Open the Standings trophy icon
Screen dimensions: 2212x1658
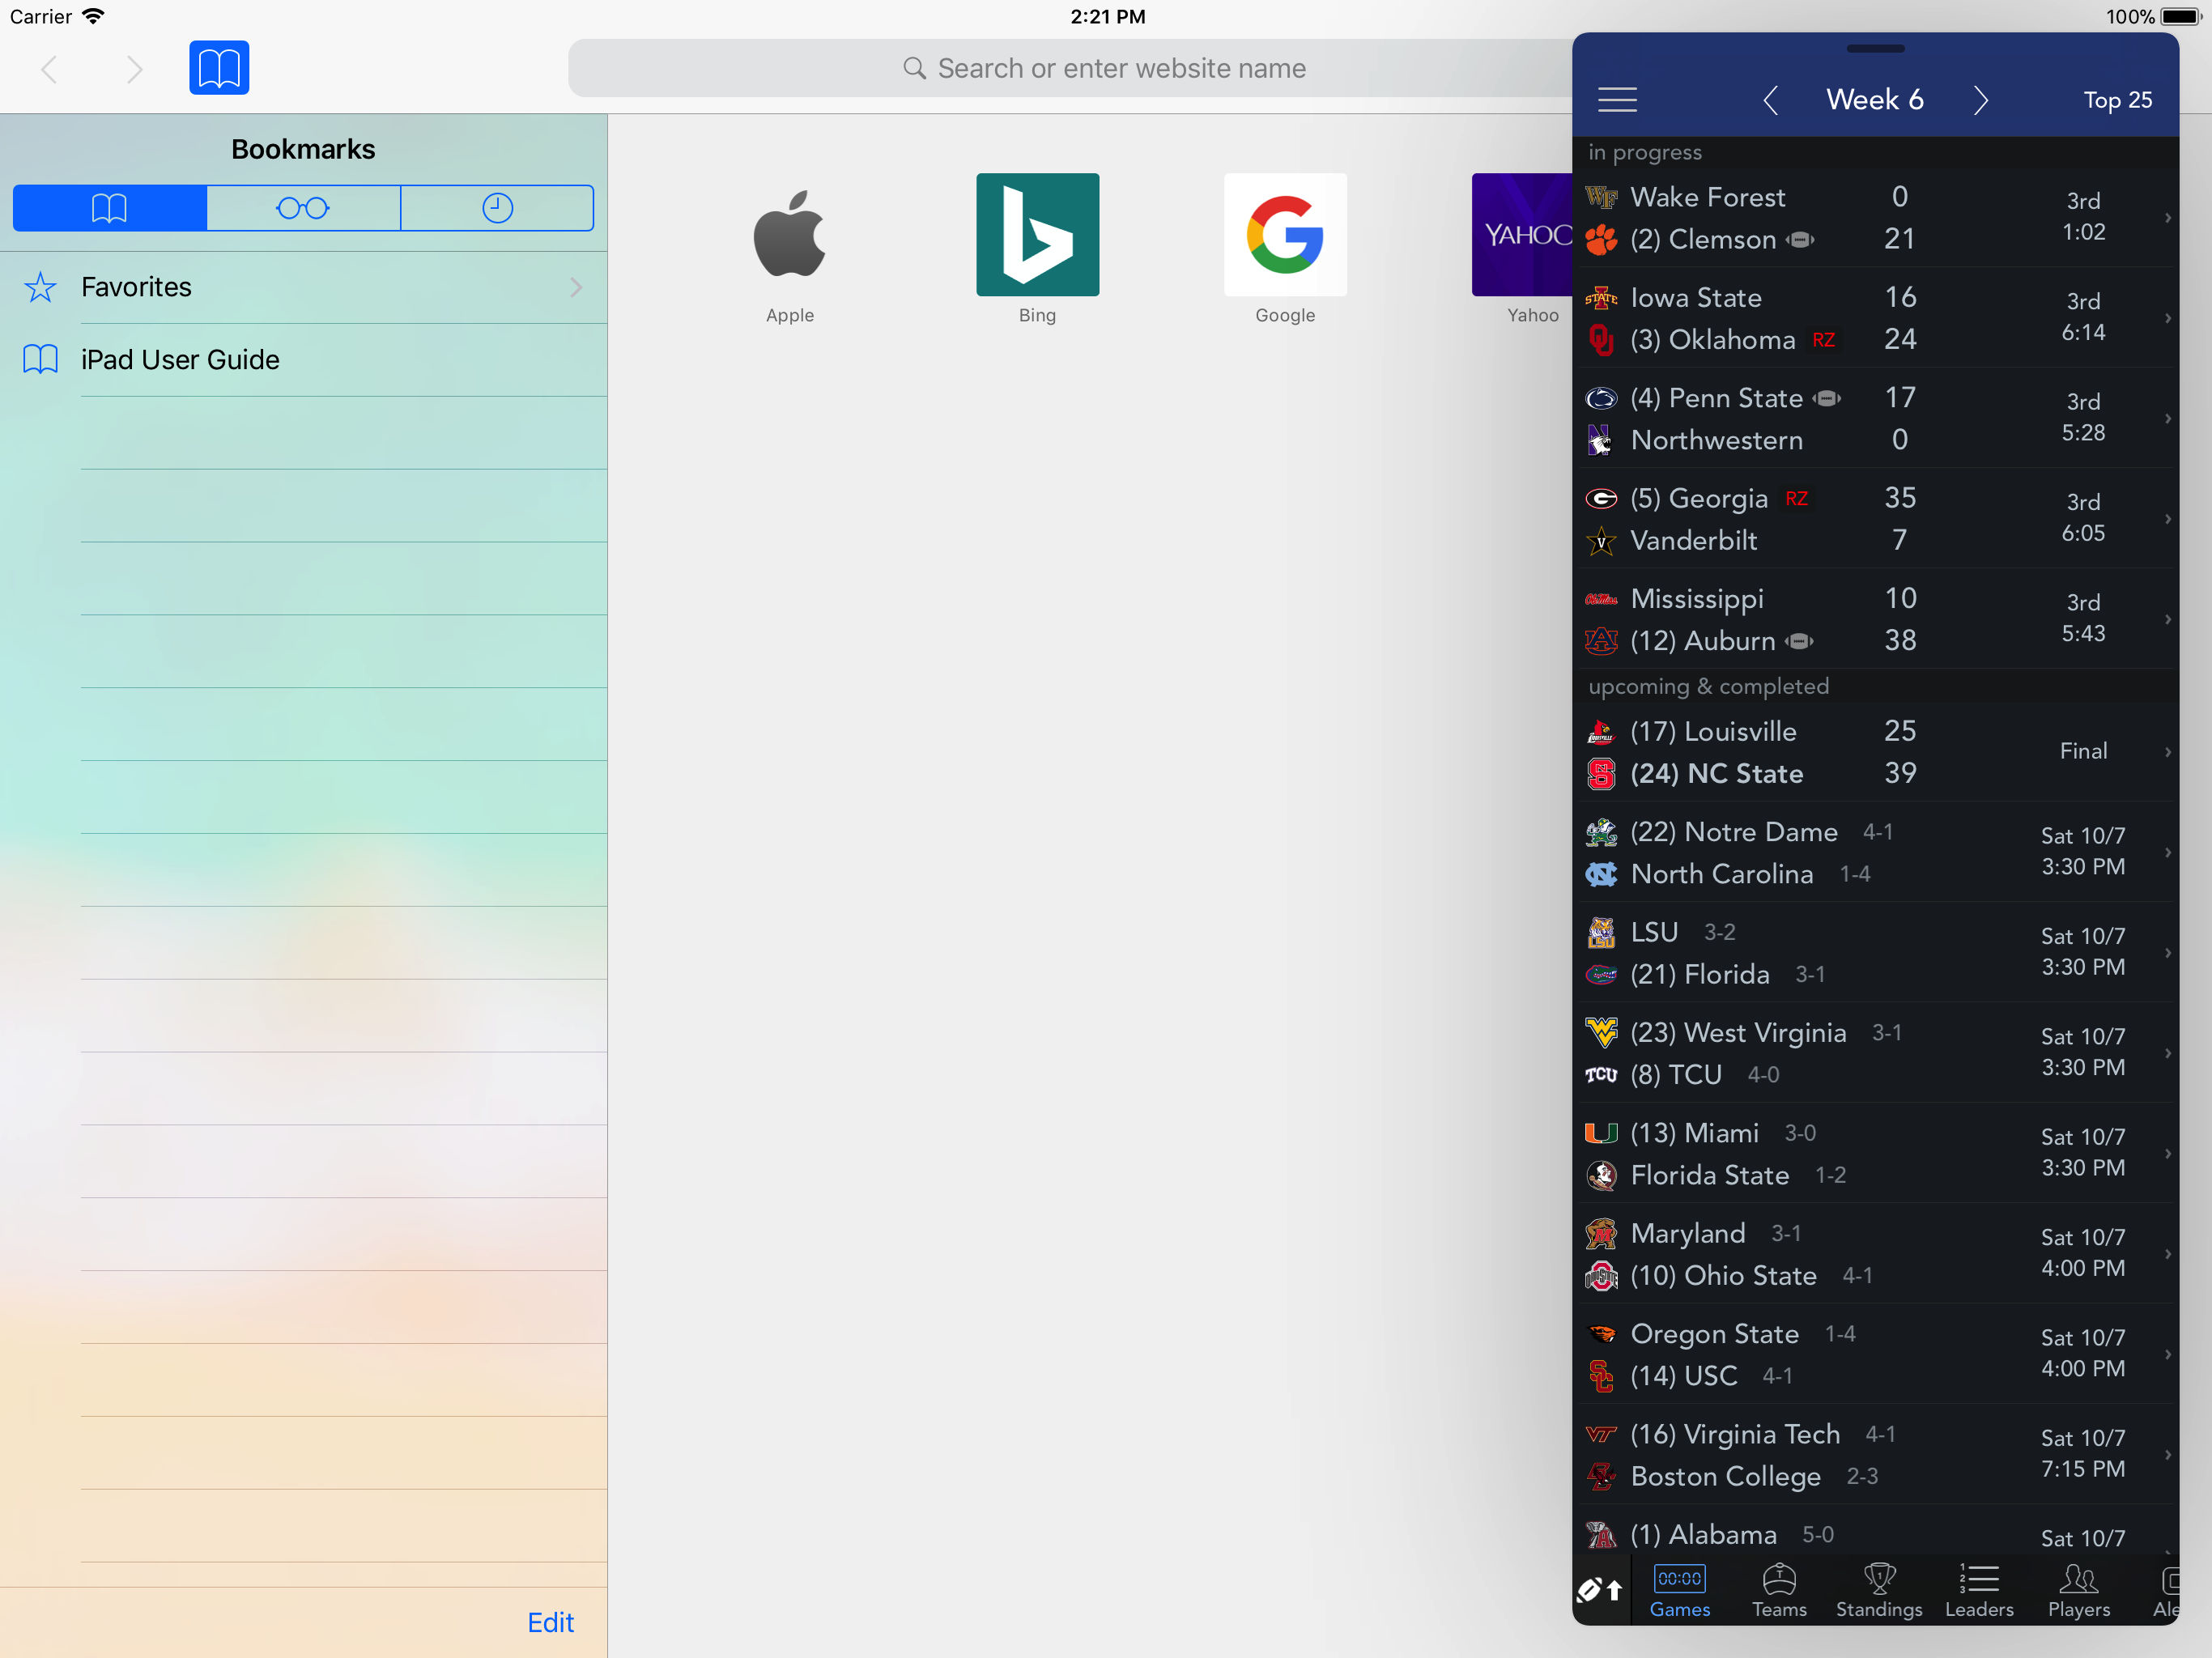(1878, 1590)
